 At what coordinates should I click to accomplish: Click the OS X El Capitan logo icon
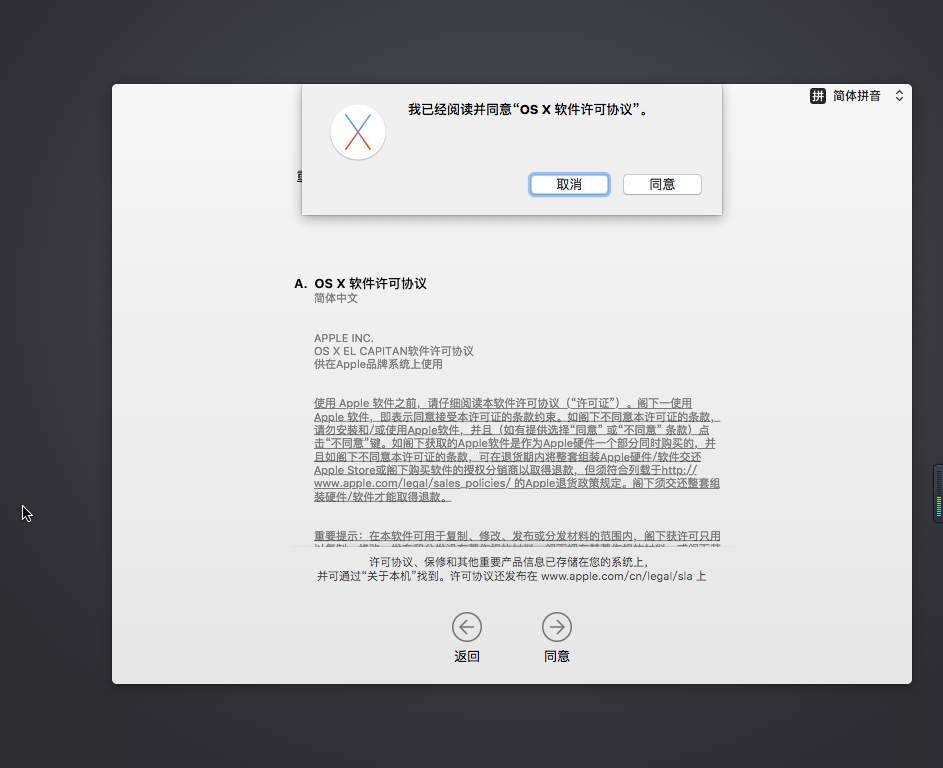[358, 132]
